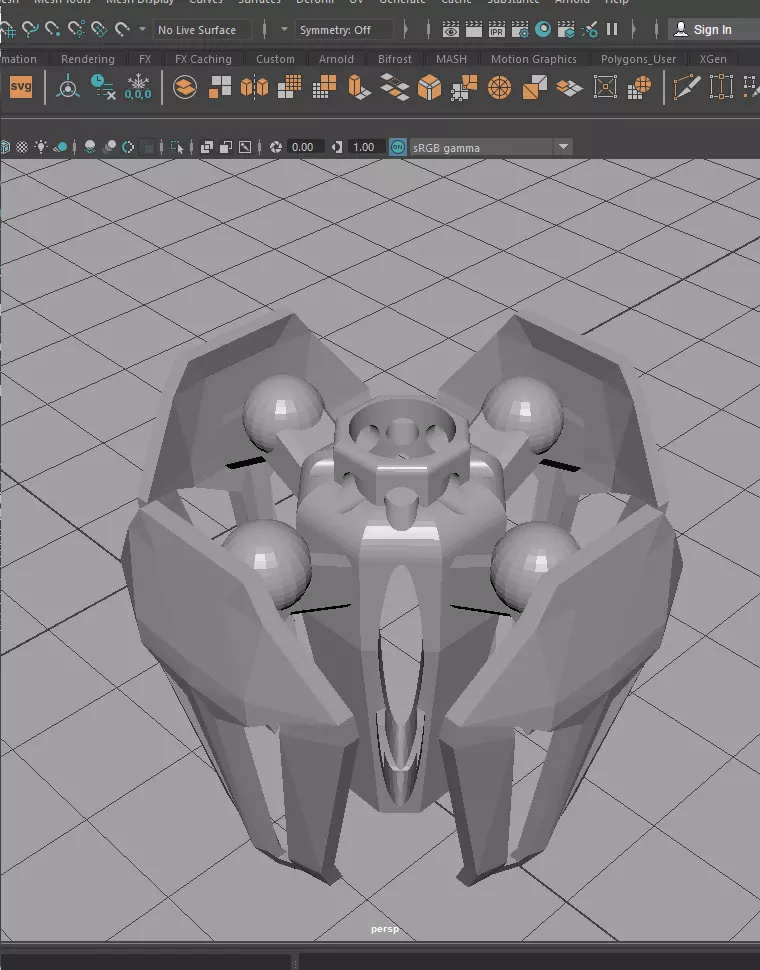Click the gamma icon beside 1.00
Viewport: 760px width, 970px height.
[337, 147]
